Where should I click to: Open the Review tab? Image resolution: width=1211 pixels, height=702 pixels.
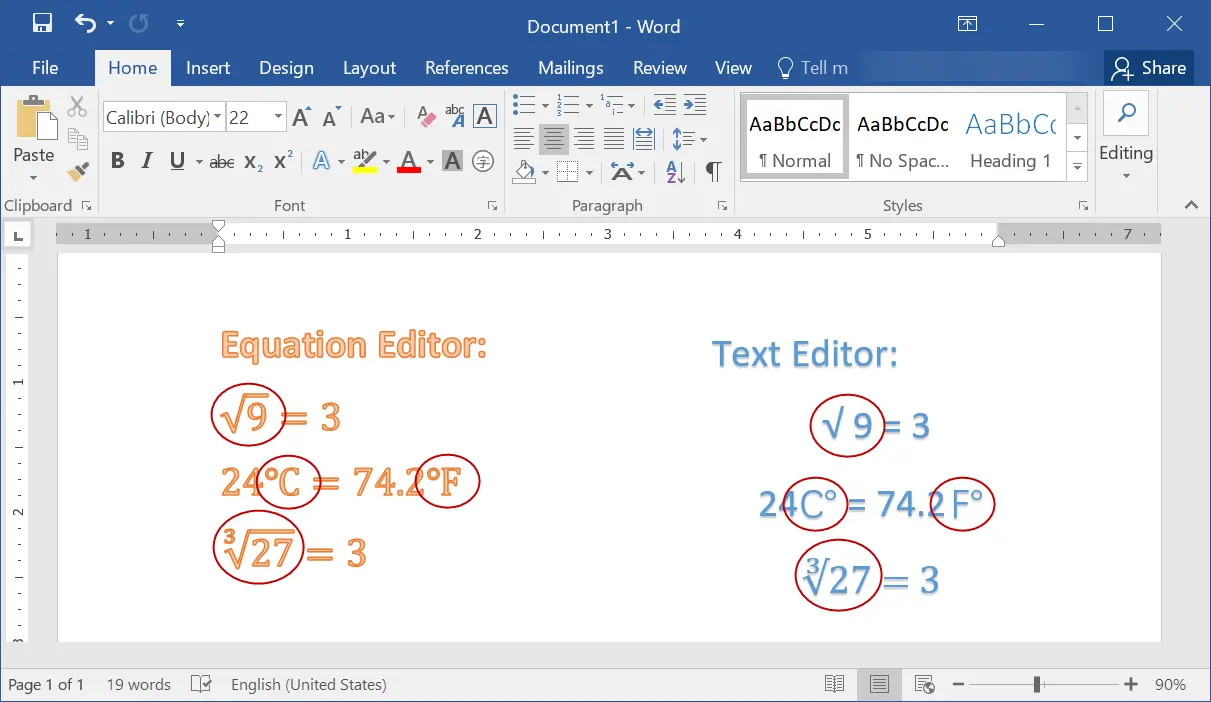[659, 68]
